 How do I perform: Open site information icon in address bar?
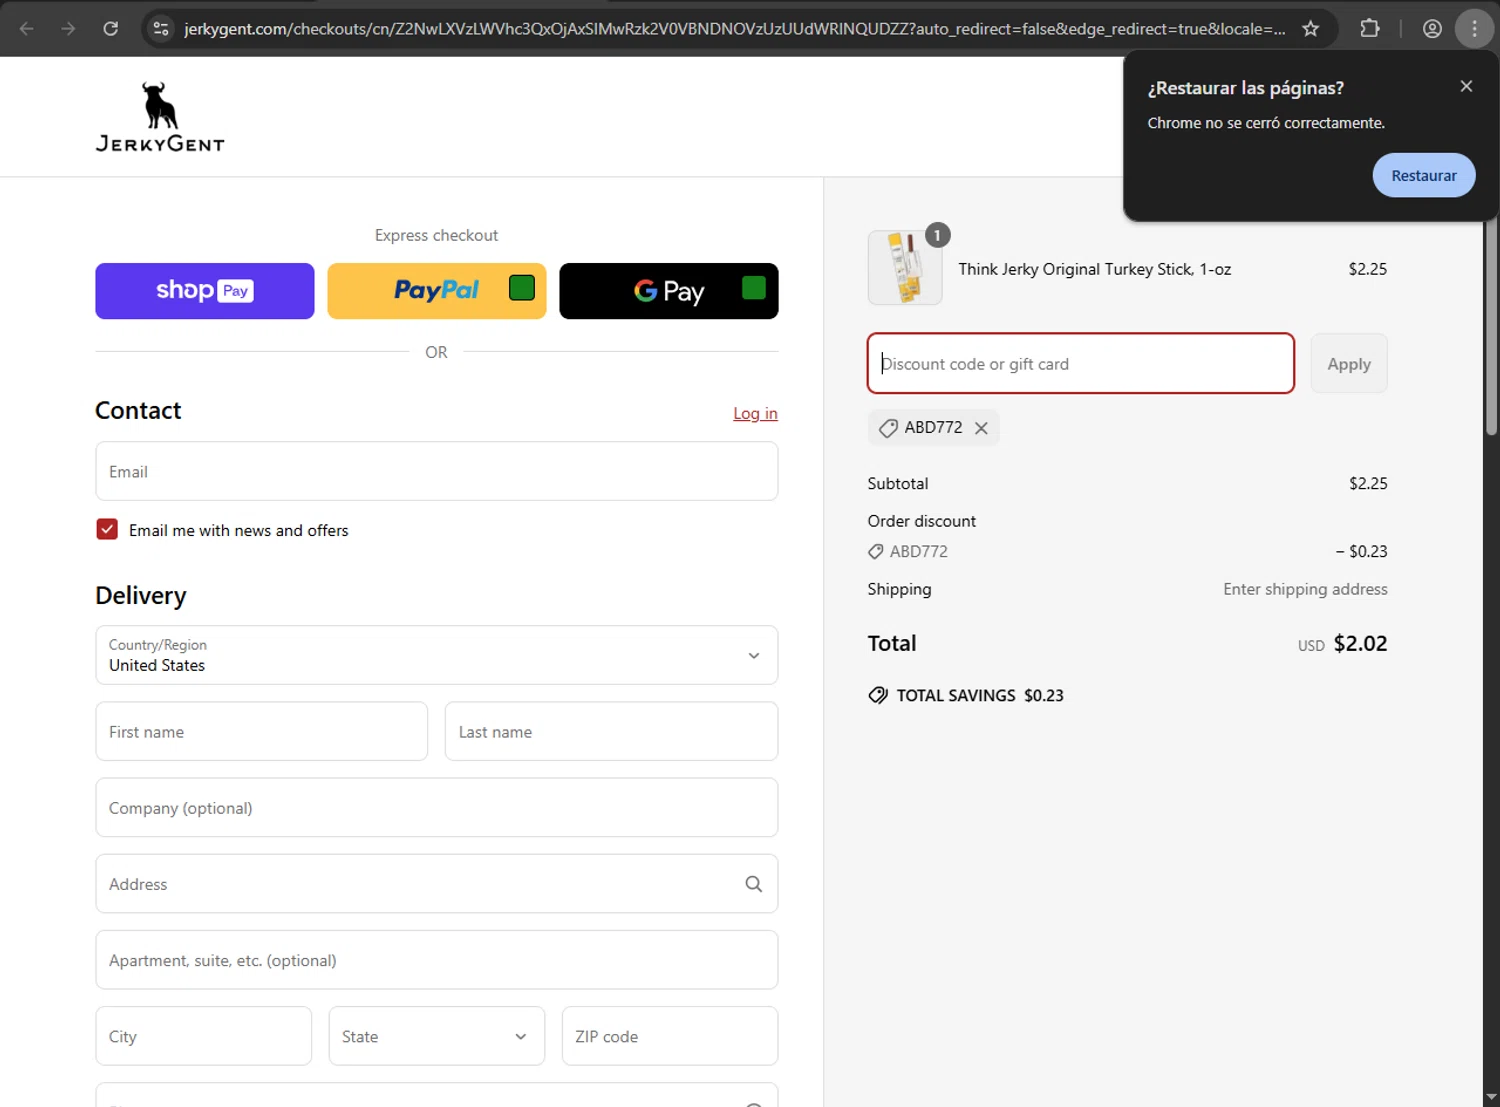160,28
